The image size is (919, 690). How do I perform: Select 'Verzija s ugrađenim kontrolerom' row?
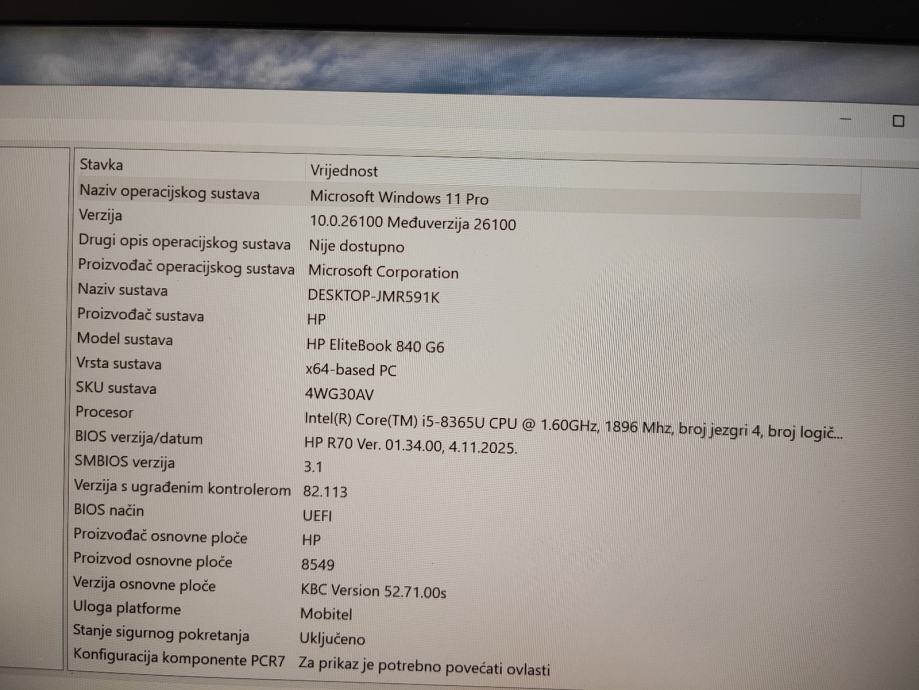pyautogui.click(x=182, y=488)
